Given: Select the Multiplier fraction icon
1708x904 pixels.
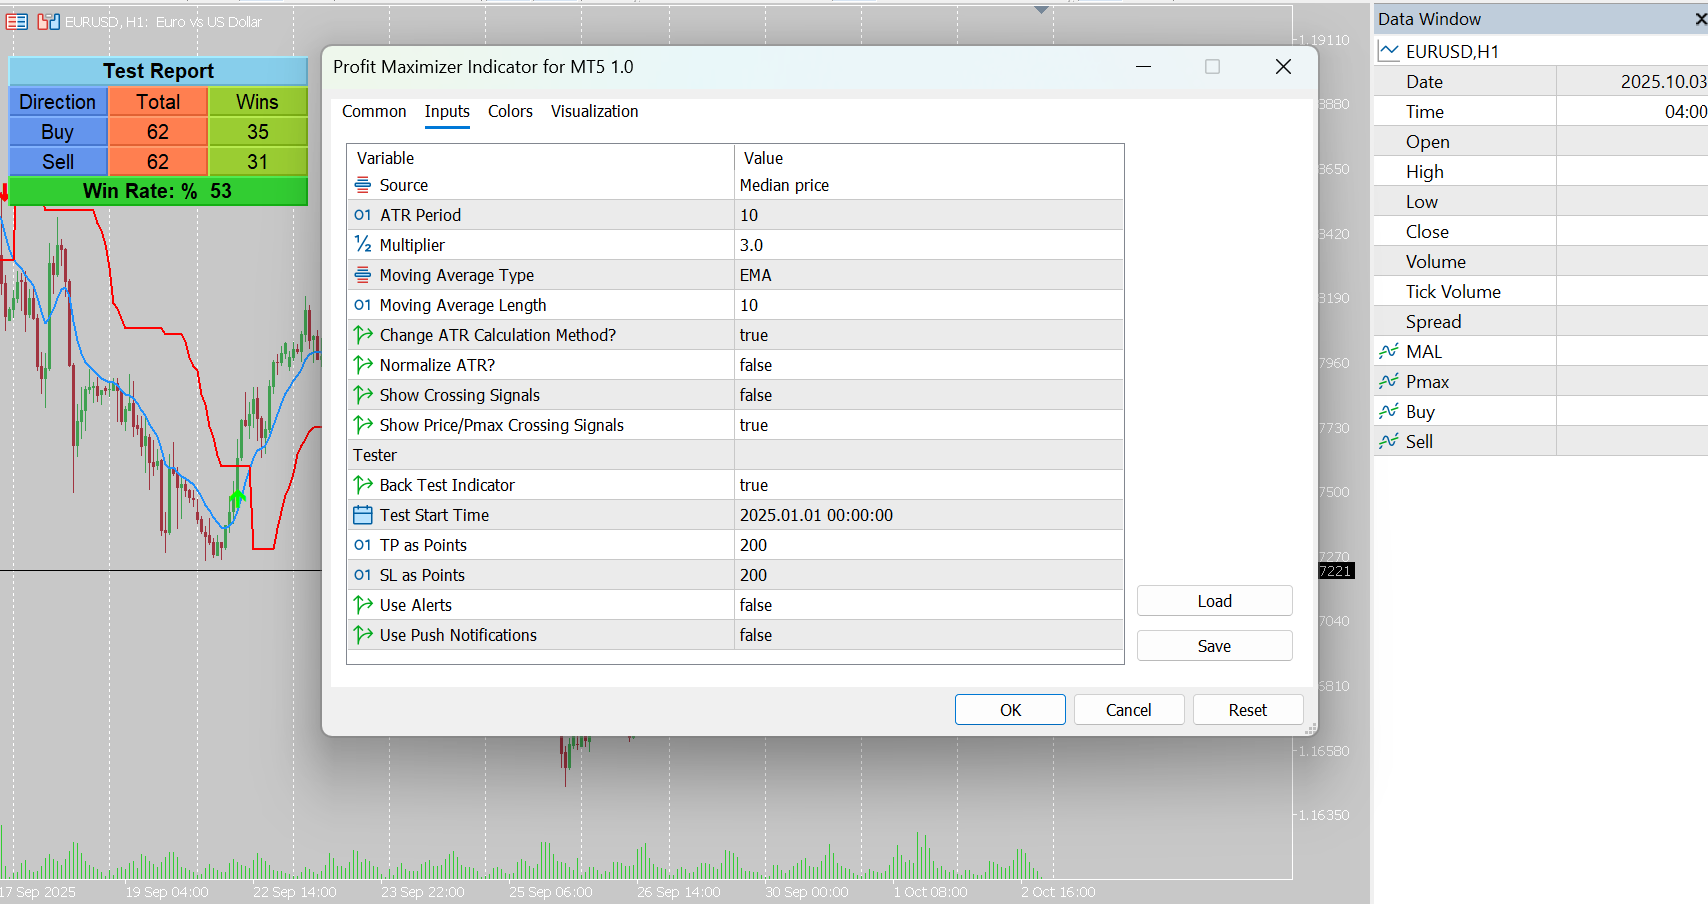Looking at the screenshot, I should [x=363, y=245].
